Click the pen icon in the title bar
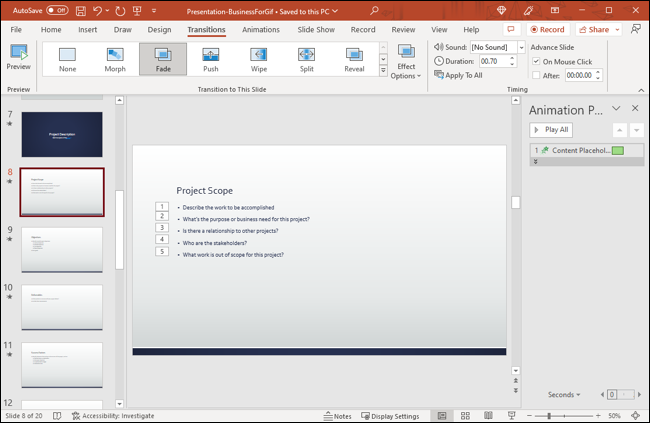 [528, 10]
